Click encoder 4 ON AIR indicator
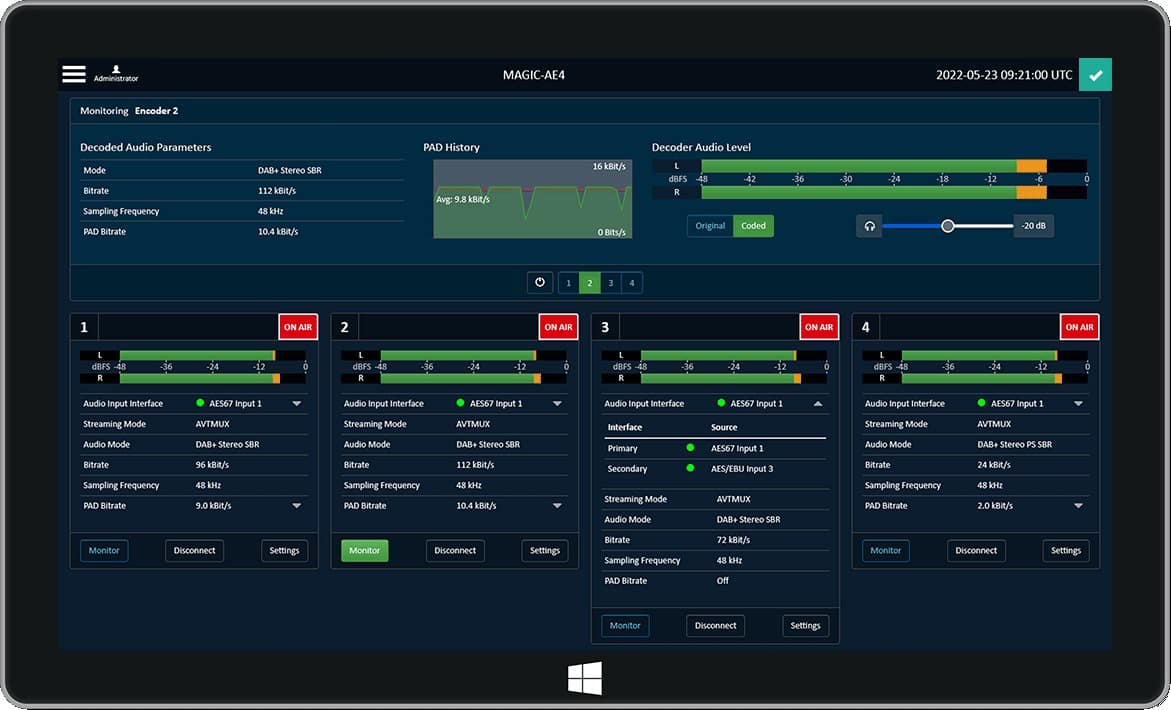The width and height of the screenshot is (1171, 710). [1079, 327]
